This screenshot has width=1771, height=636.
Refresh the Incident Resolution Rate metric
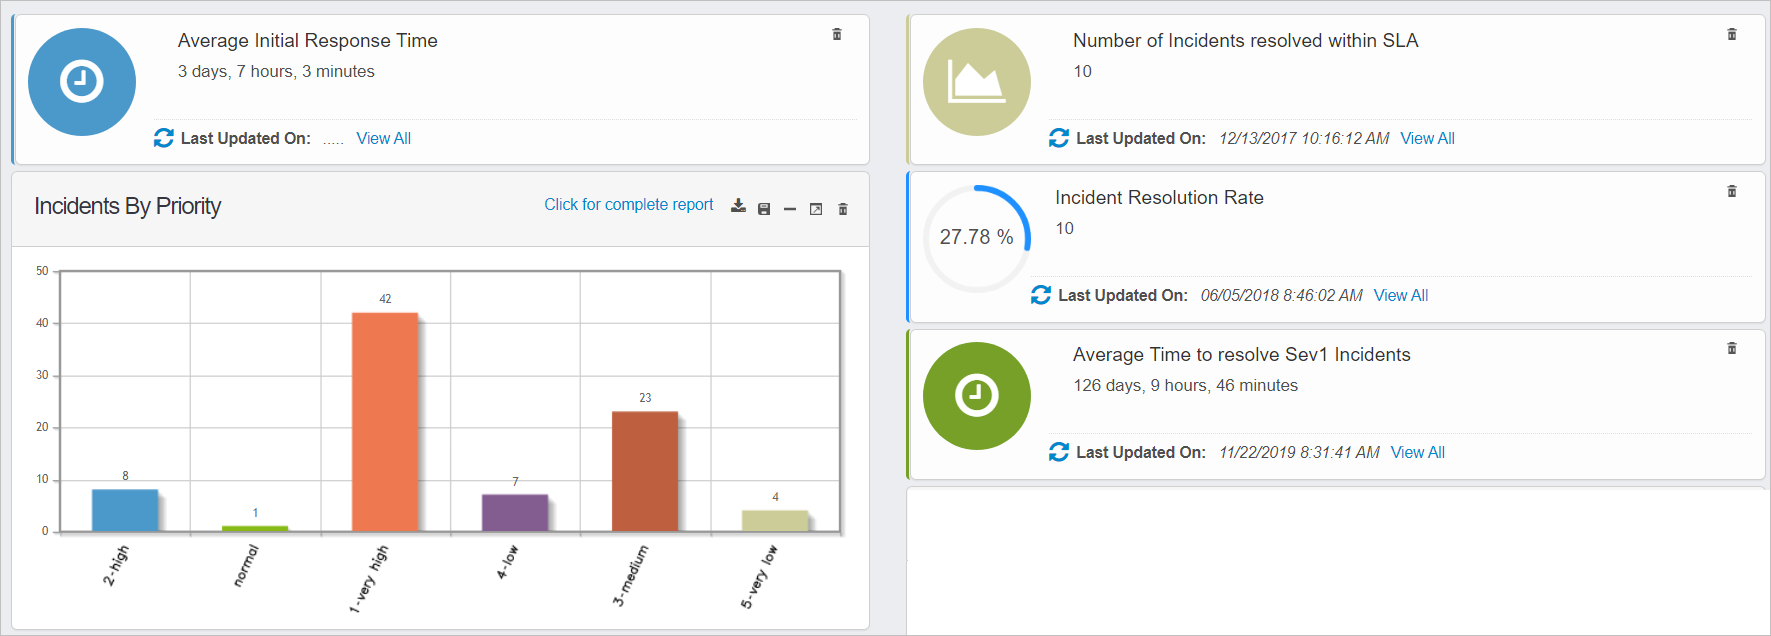(x=1041, y=295)
